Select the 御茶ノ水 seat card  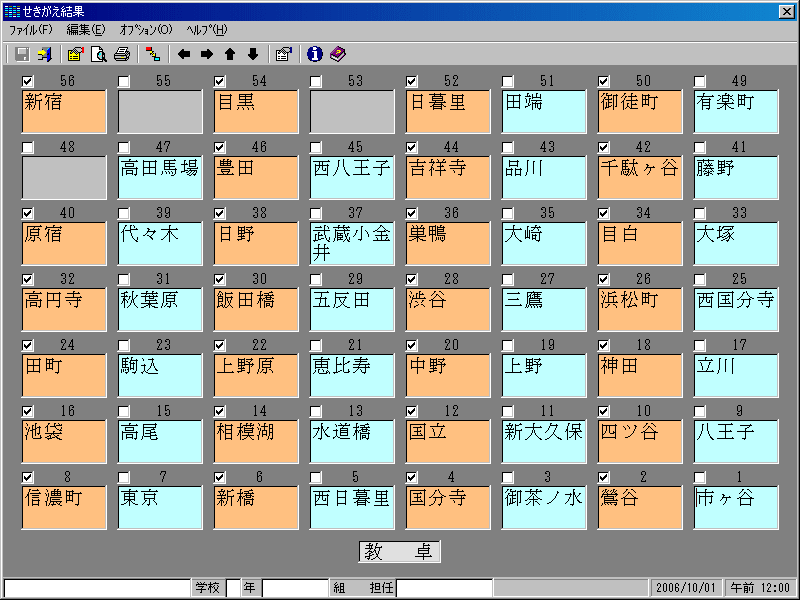click(x=544, y=508)
